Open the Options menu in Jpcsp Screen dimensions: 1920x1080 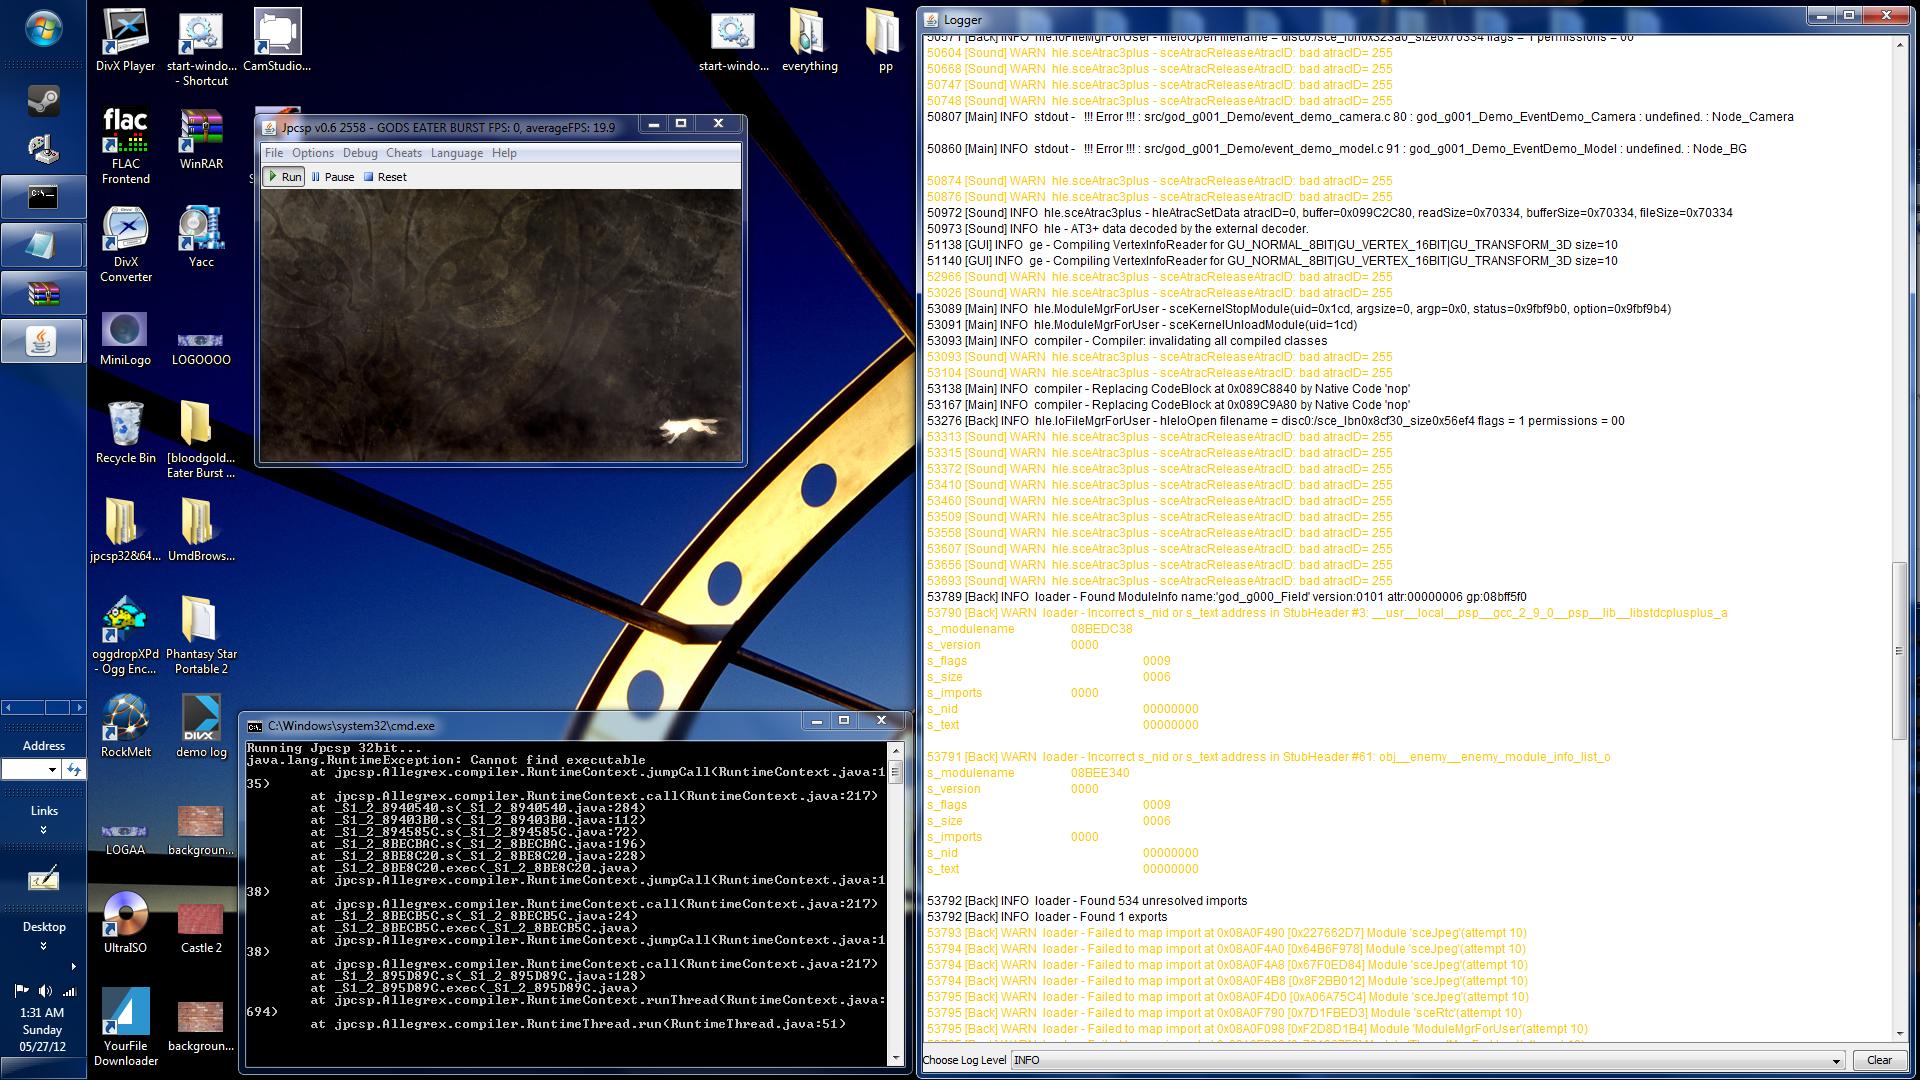click(312, 153)
